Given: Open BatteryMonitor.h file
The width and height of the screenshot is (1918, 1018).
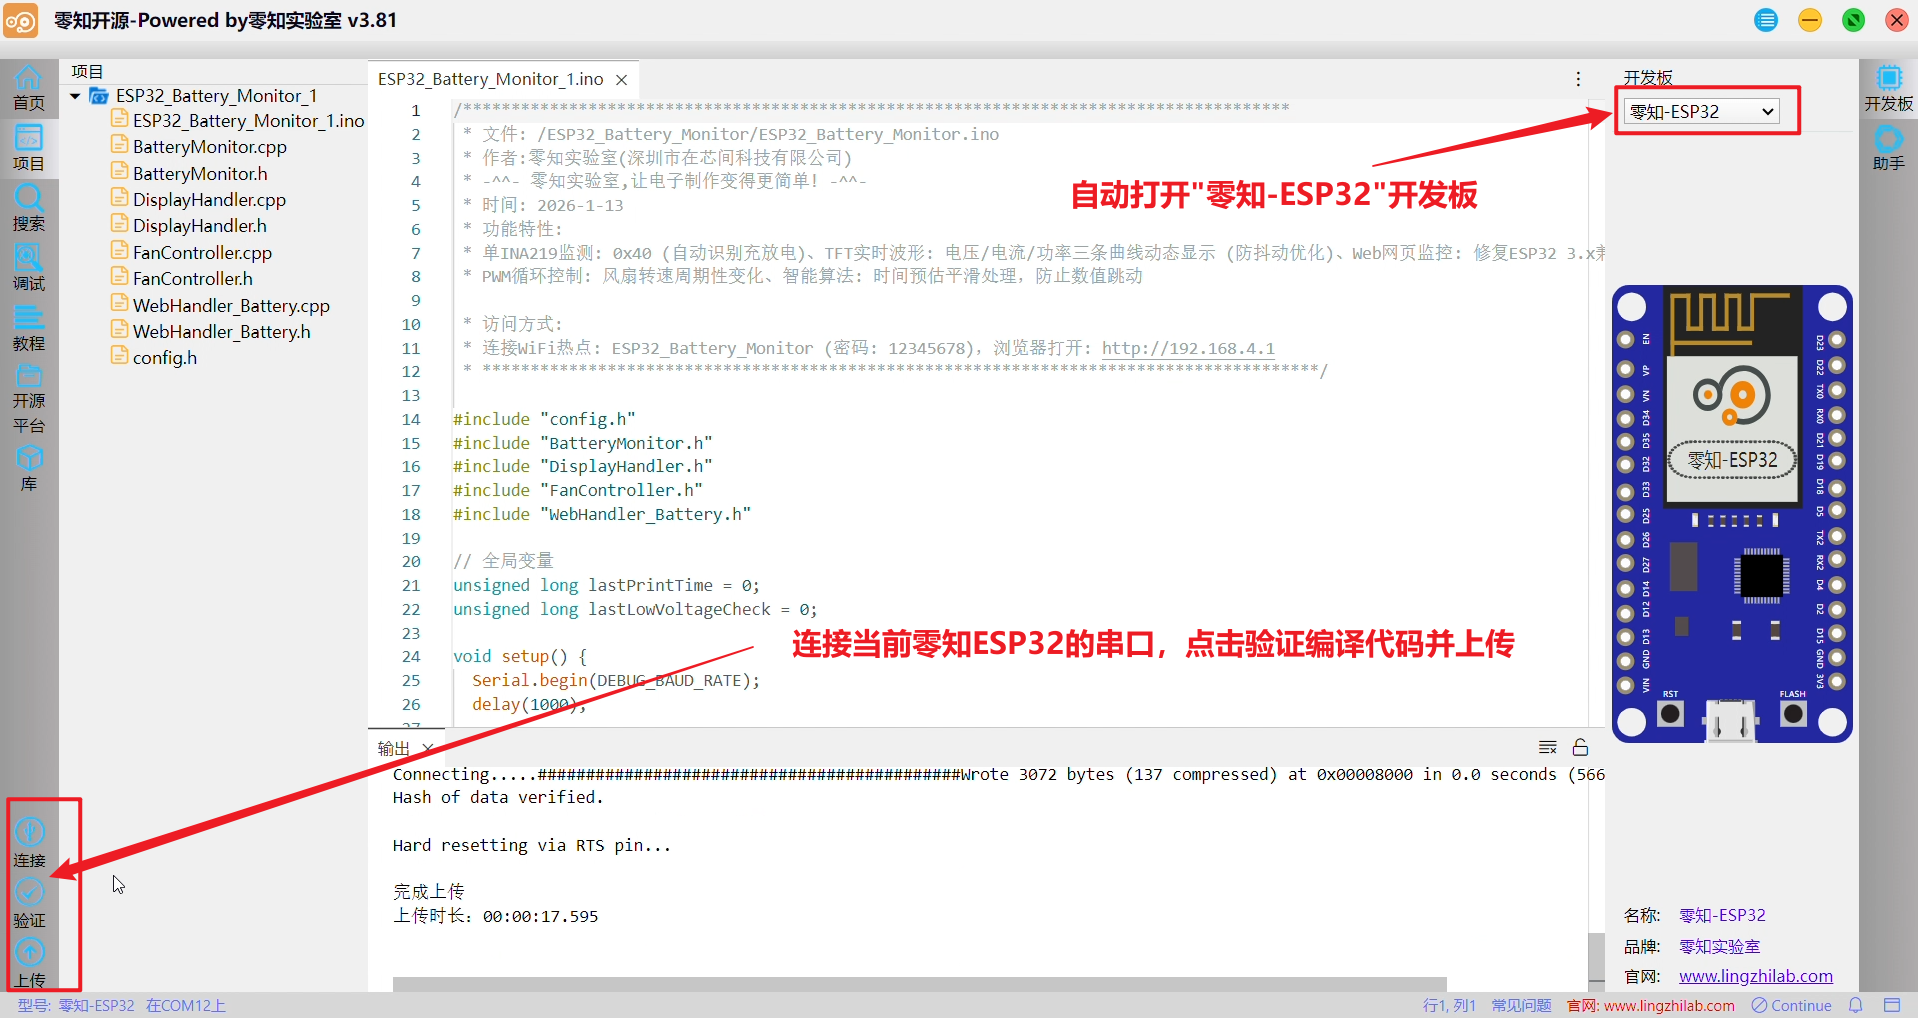Looking at the screenshot, I should tap(190, 174).
